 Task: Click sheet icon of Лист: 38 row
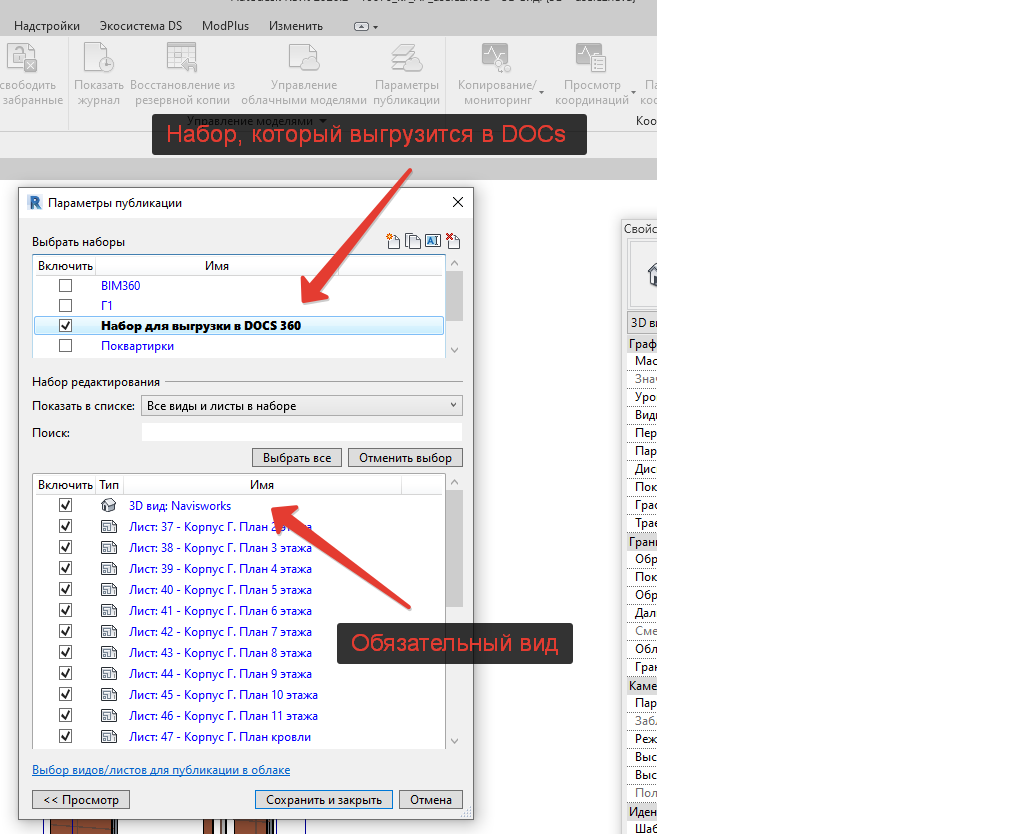pyautogui.click(x=108, y=547)
